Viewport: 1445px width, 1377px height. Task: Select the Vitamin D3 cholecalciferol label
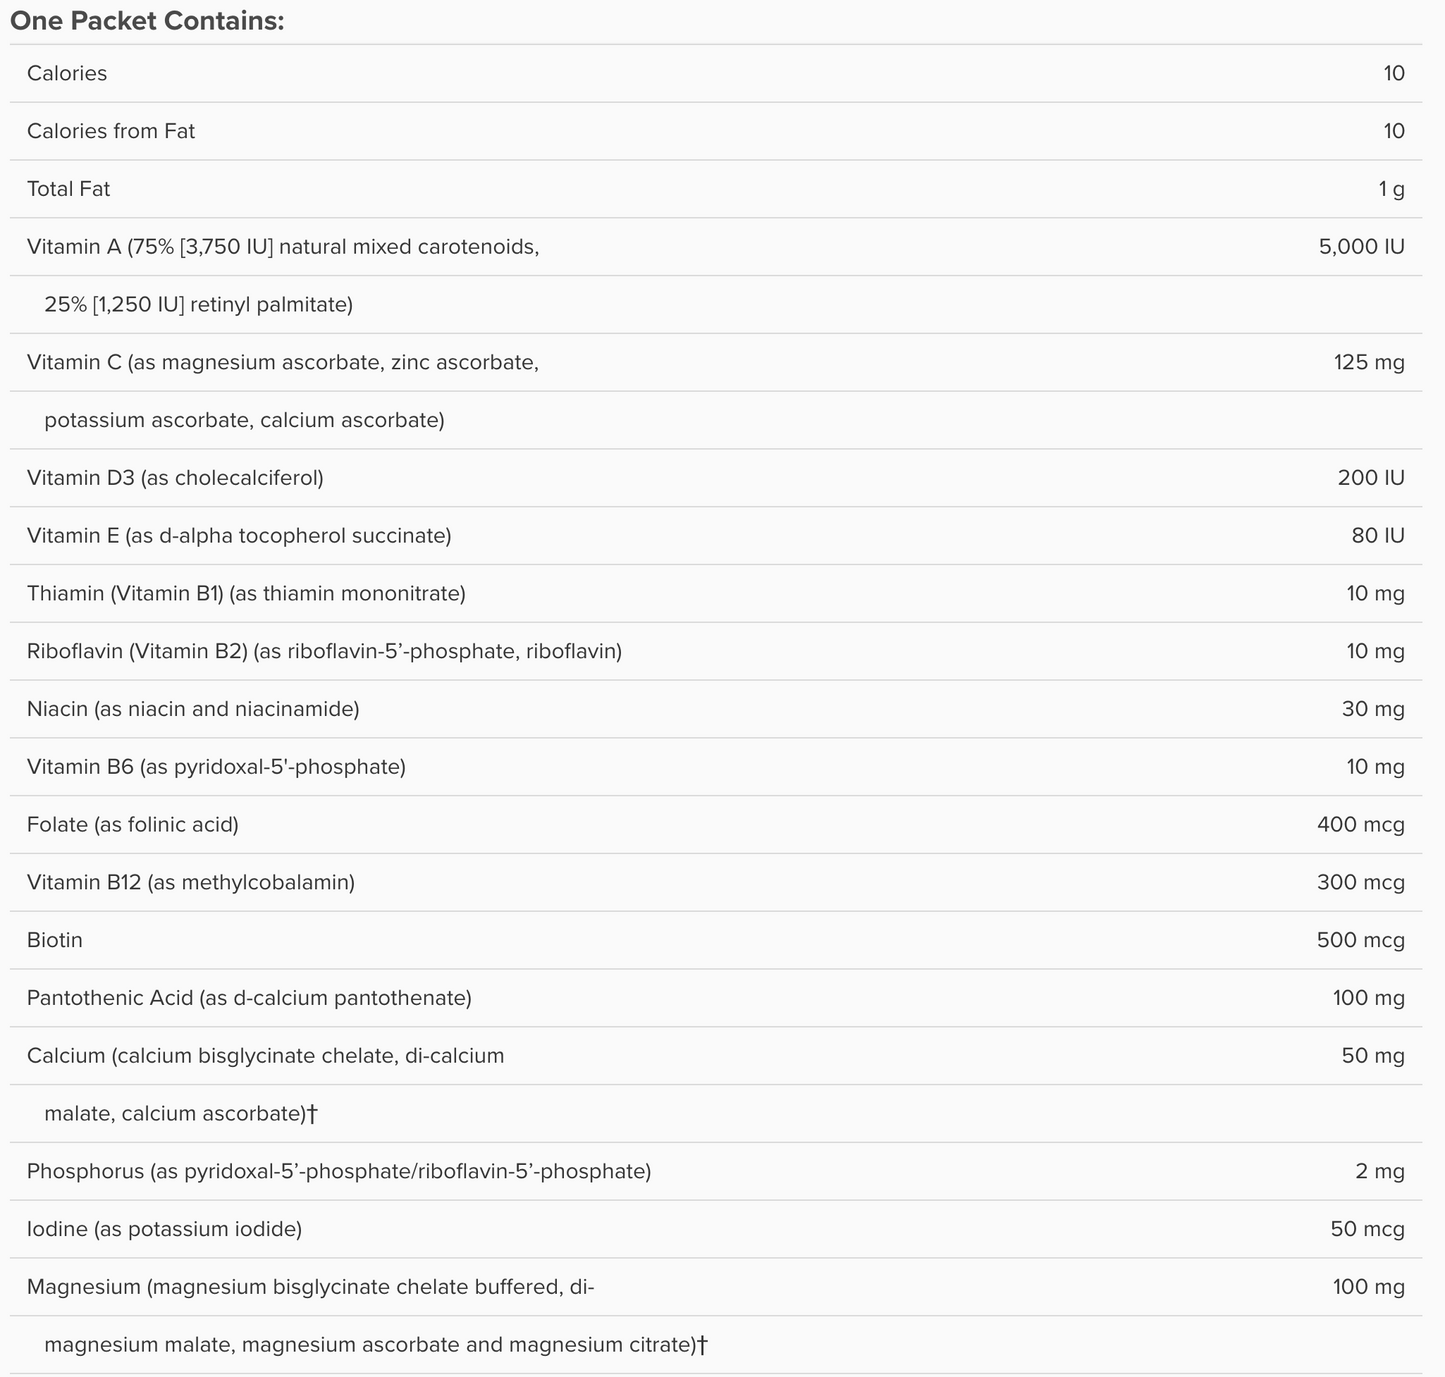pyautogui.click(x=175, y=478)
